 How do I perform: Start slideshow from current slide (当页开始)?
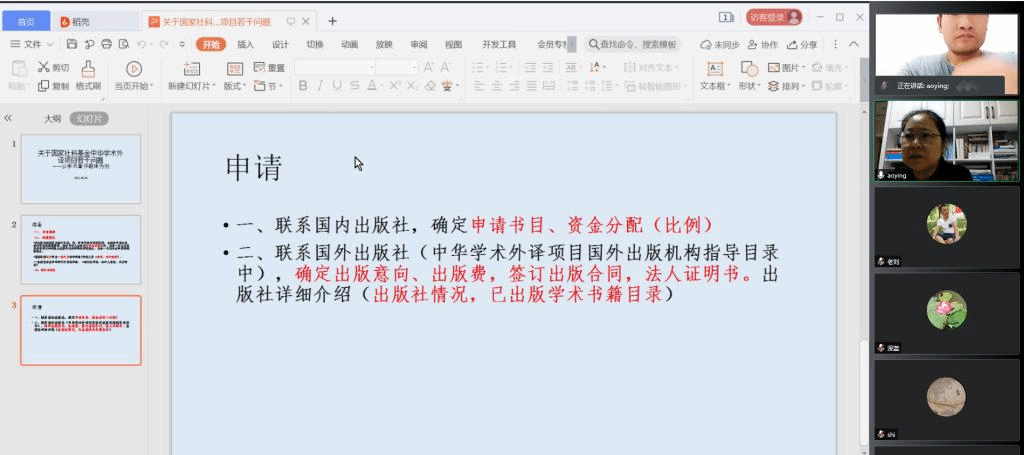[x=134, y=75]
